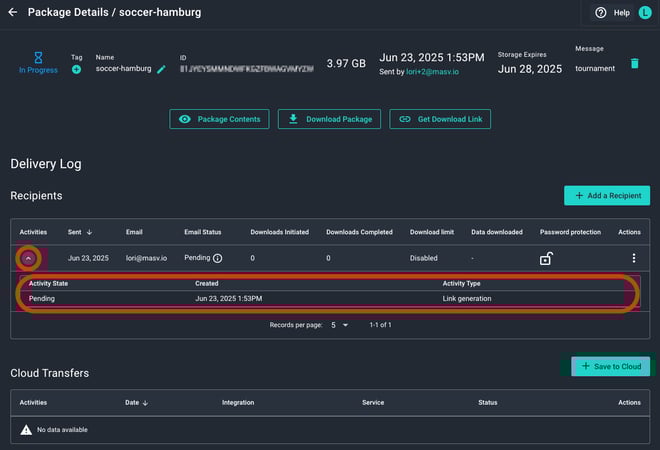The width and height of the screenshot is (660, 450).
Task: Click the Jun 23, 2025 1:53PM created cell
Action: [x=229, y=298]
